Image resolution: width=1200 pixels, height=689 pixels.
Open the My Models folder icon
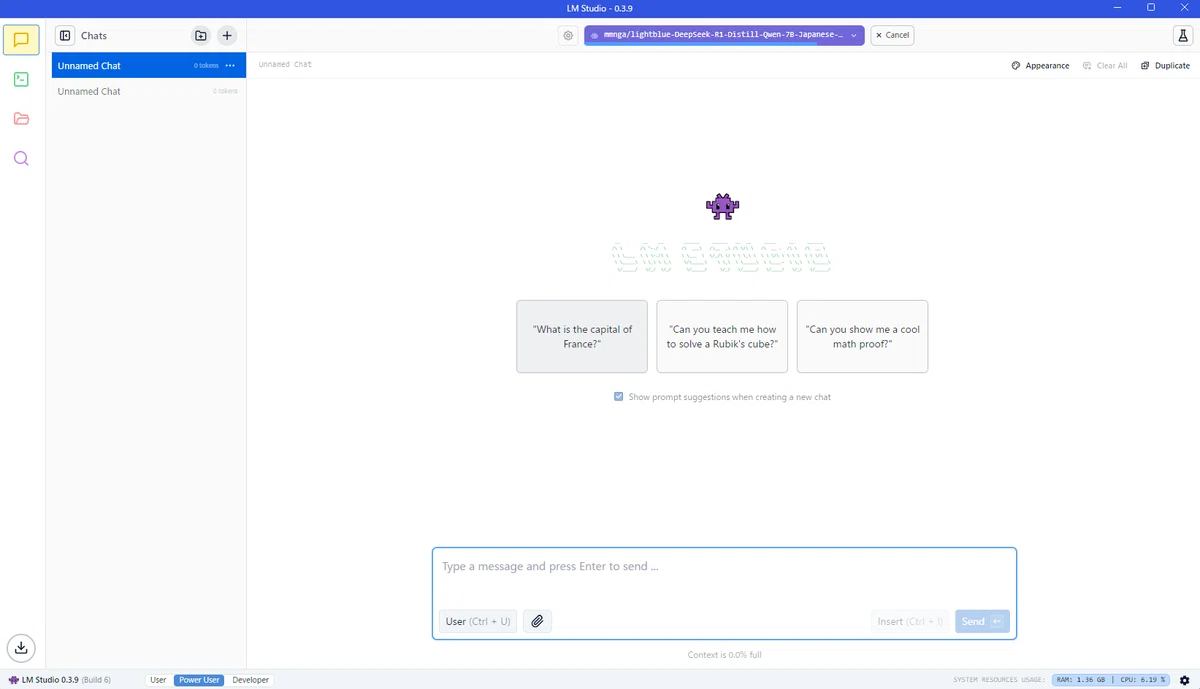pos(21,119)
